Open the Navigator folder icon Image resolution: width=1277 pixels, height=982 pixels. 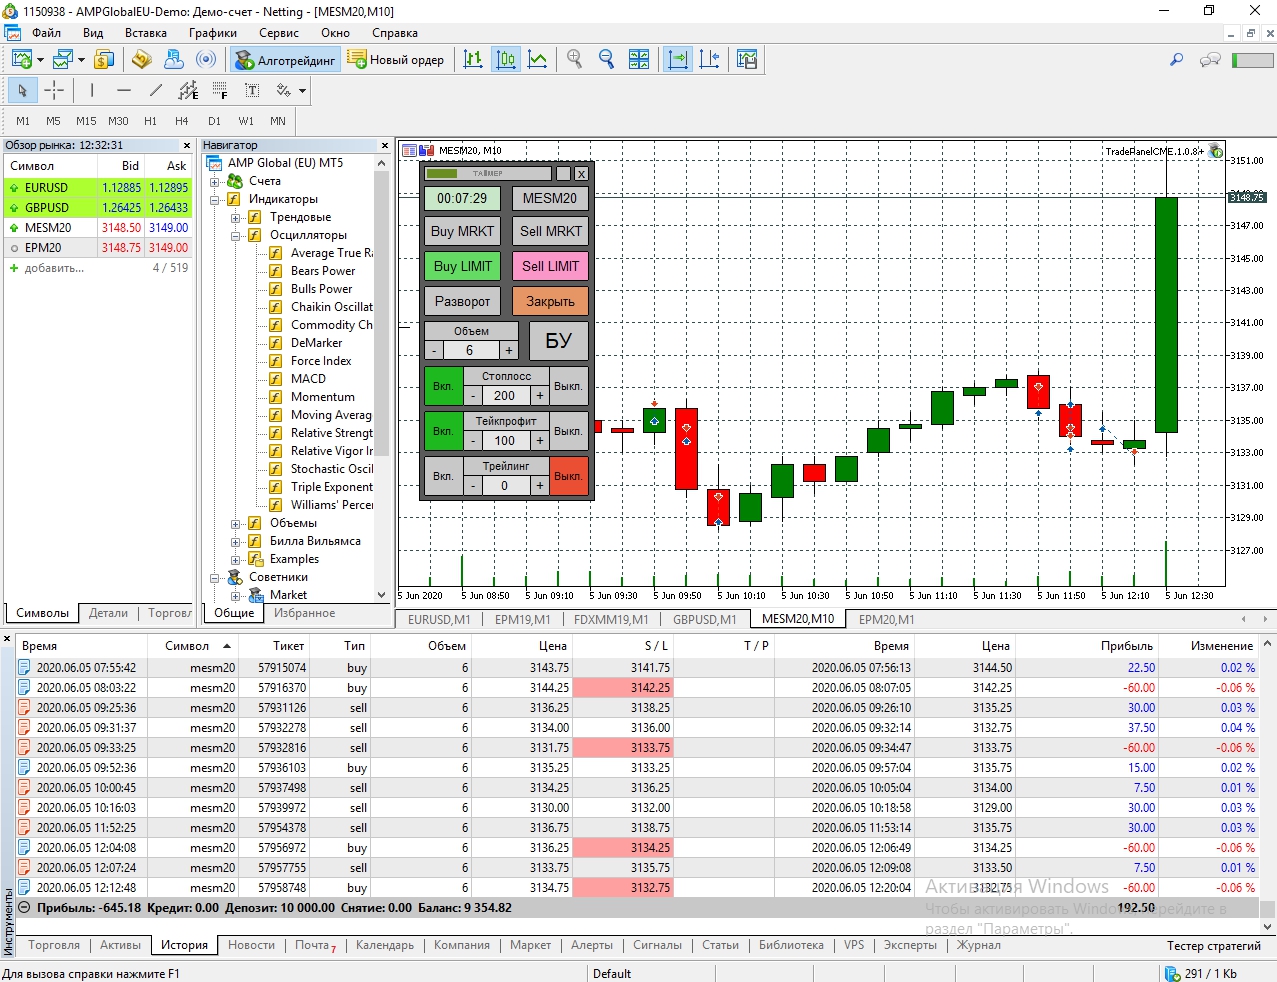[142, 60]
